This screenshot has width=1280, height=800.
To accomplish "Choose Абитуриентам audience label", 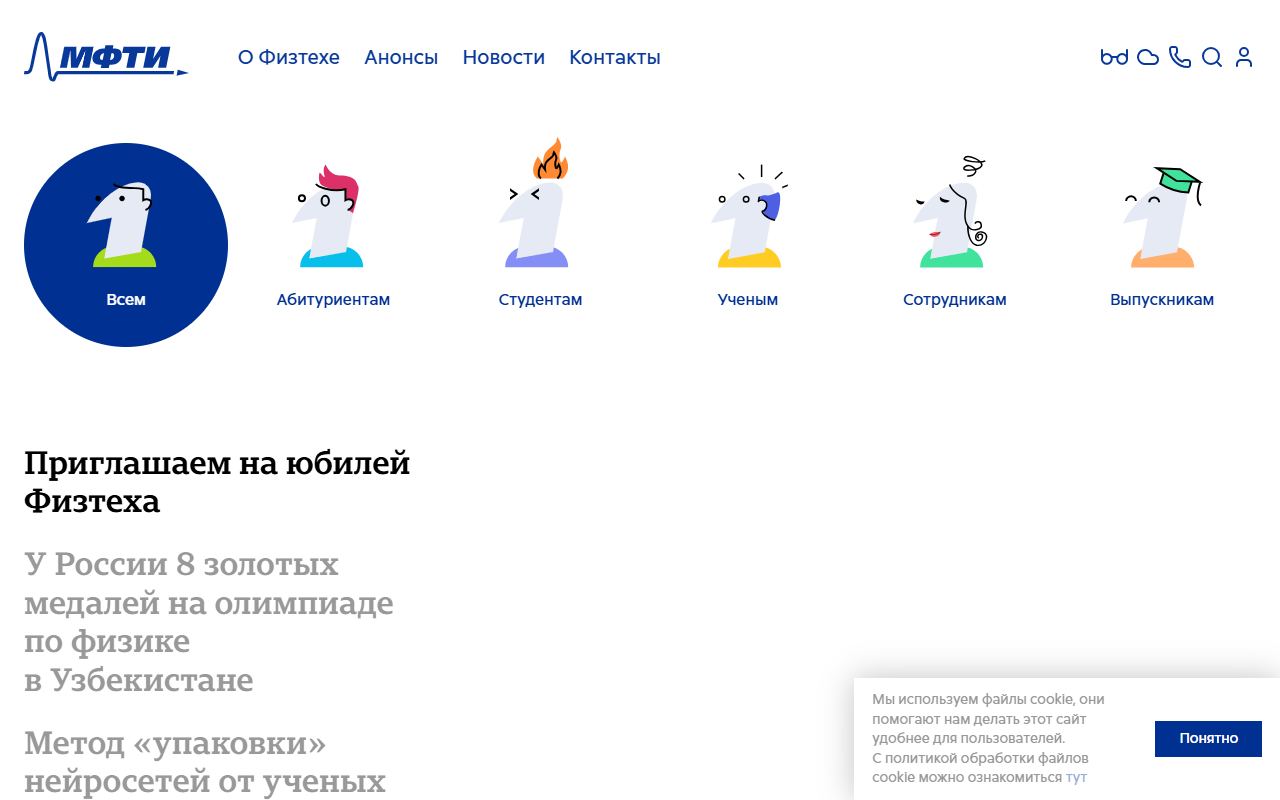I will point(333,299).
